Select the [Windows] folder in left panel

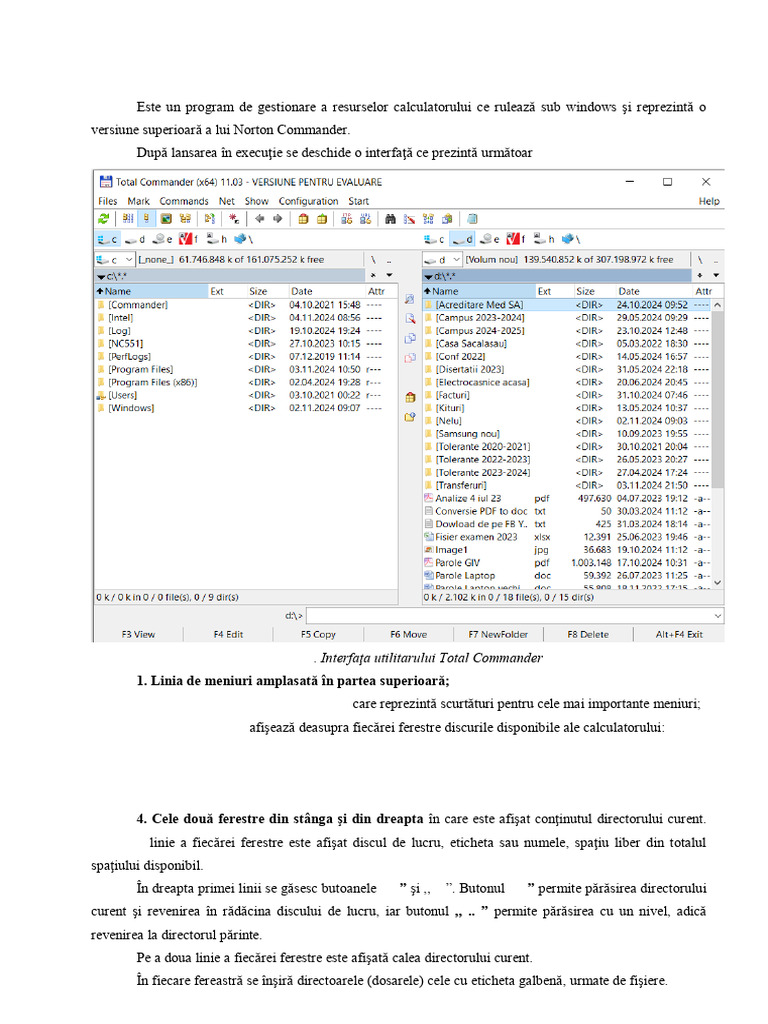[131, 408]
